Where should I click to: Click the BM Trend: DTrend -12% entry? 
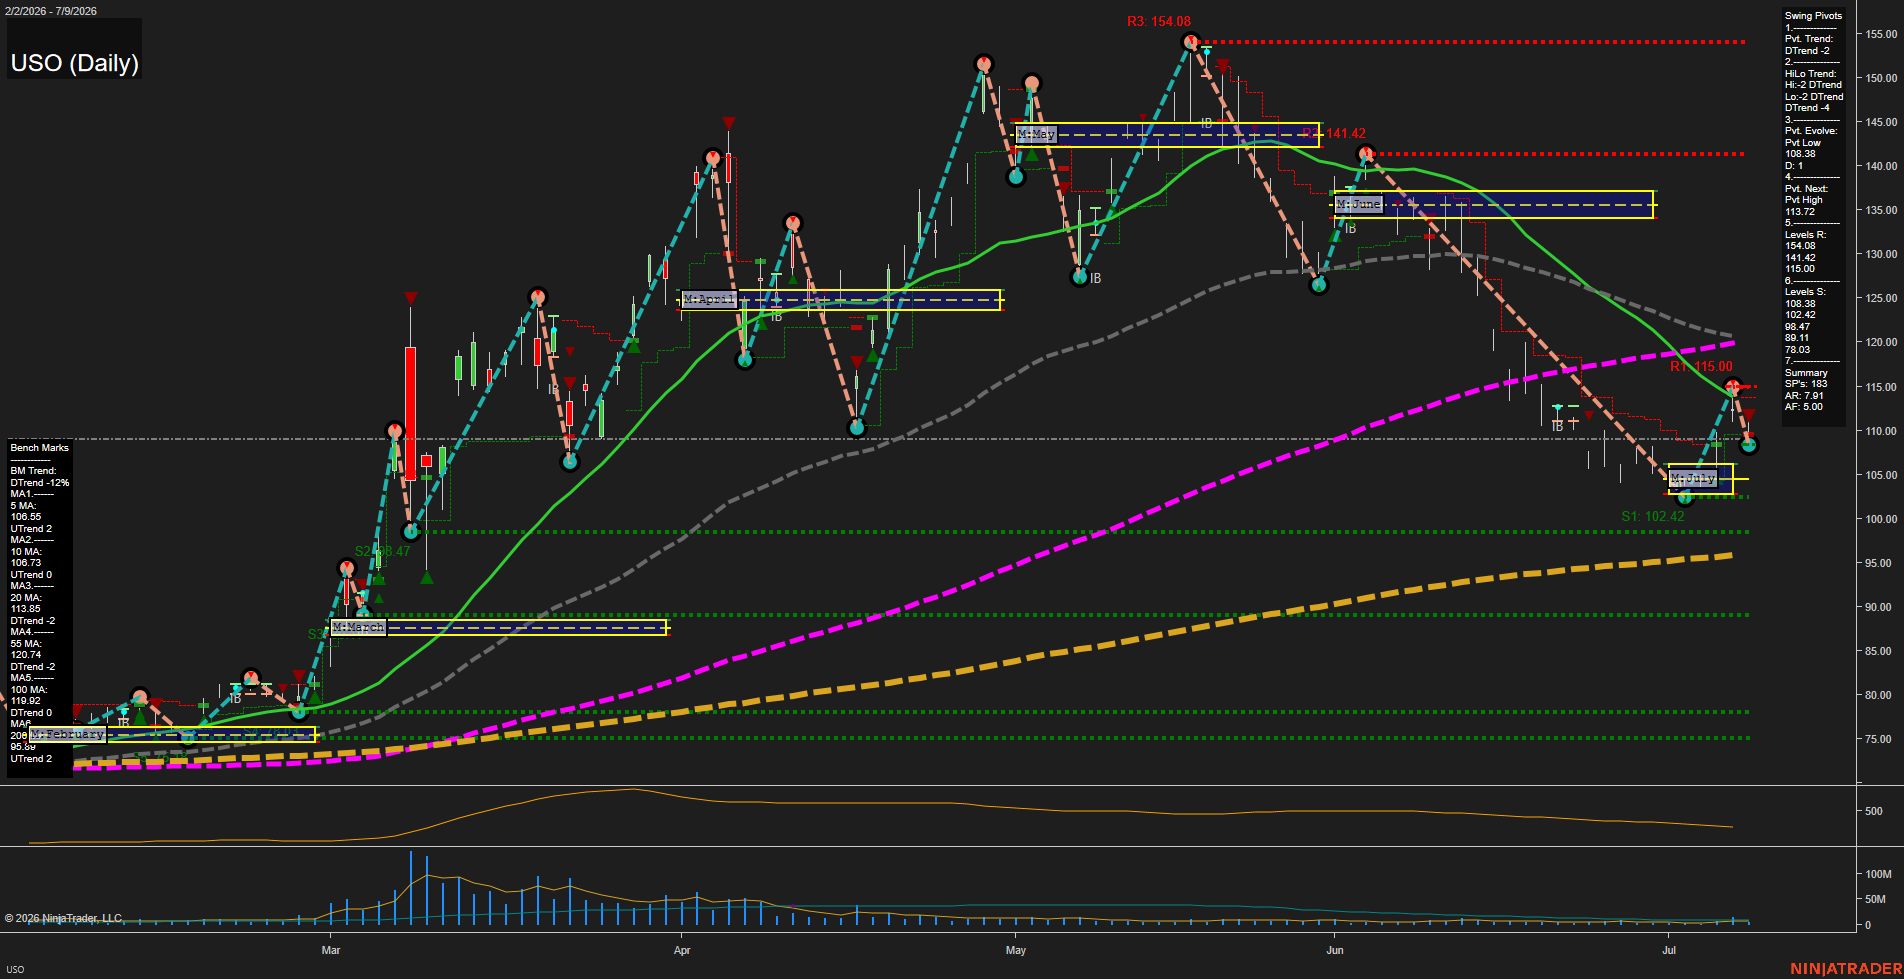[x=40, y=477]
